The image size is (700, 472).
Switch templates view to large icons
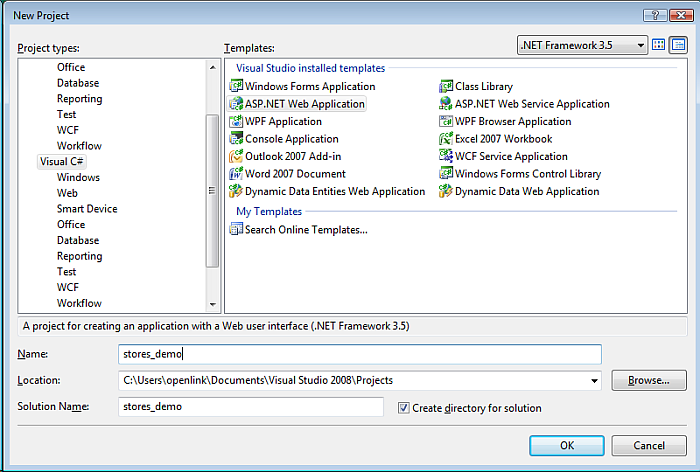coord(659,45)
